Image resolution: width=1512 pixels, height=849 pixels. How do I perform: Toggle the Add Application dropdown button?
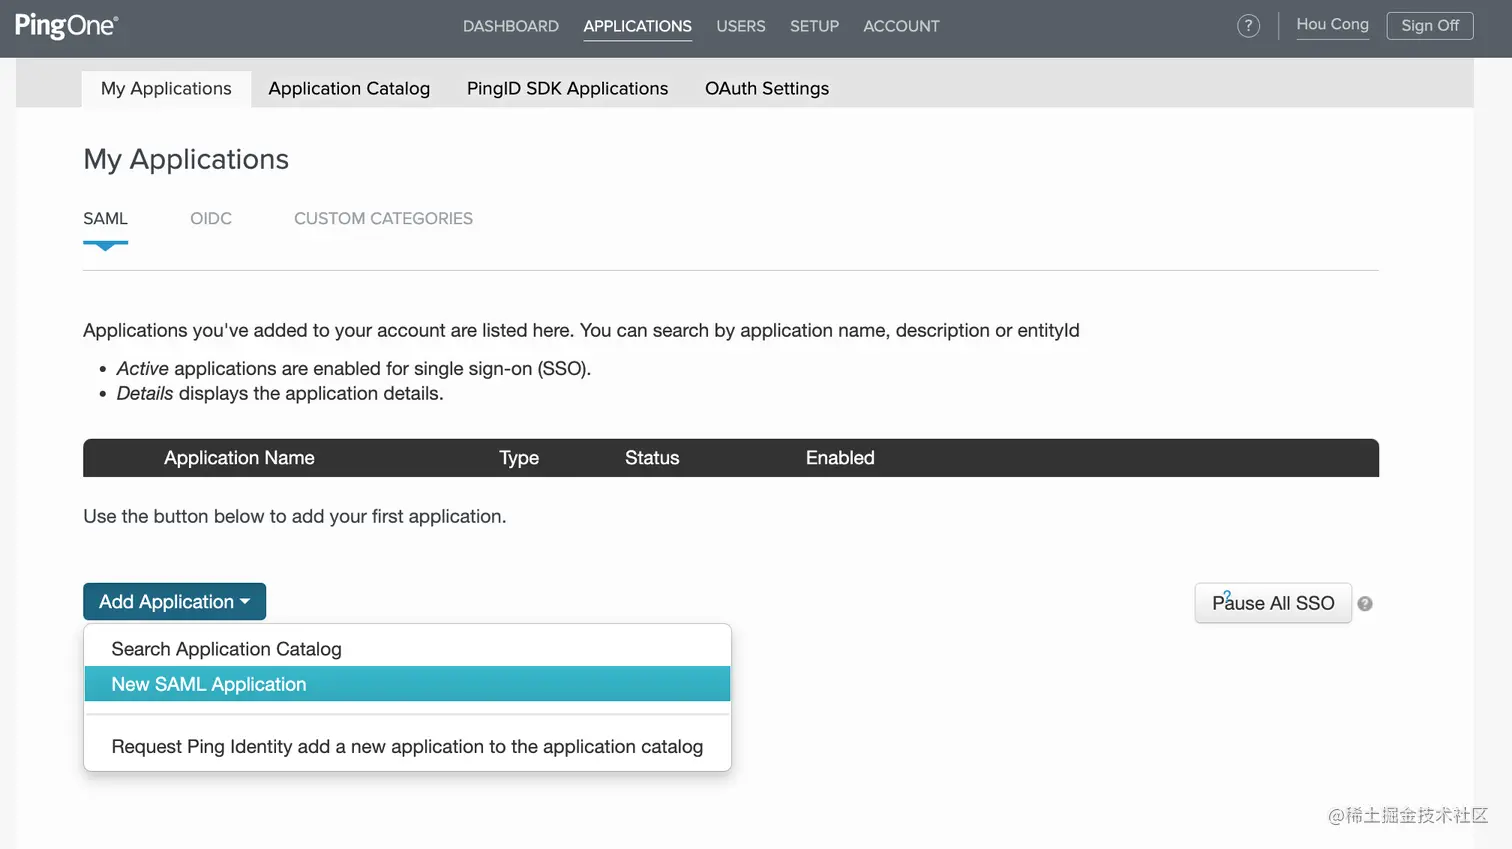coord(174,602)
